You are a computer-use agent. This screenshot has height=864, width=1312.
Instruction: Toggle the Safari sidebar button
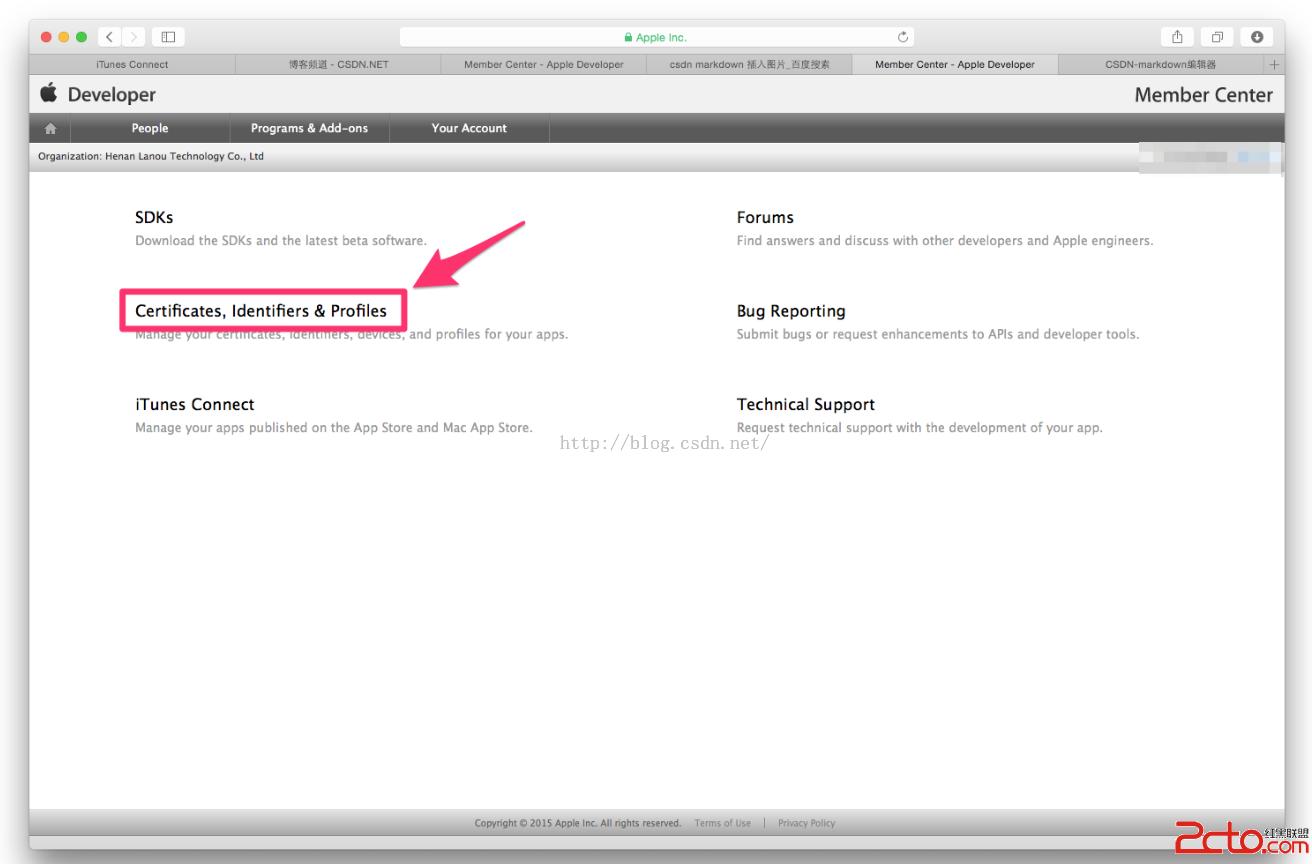pos(168,37)
